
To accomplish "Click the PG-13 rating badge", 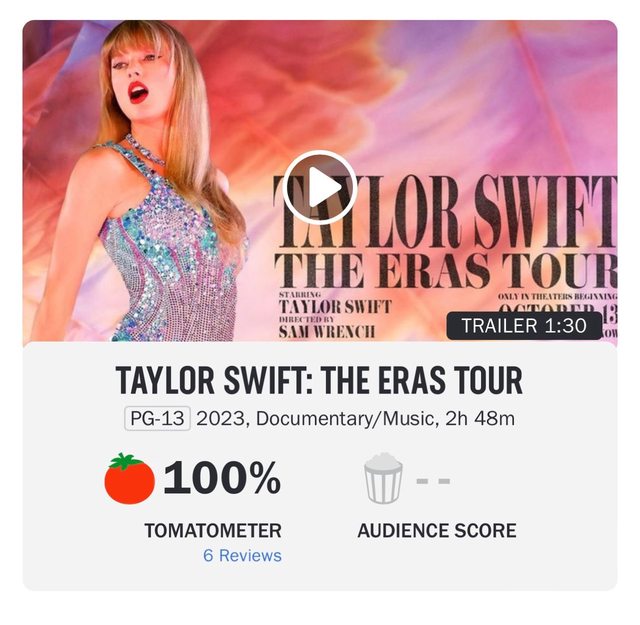I will 157,418.
